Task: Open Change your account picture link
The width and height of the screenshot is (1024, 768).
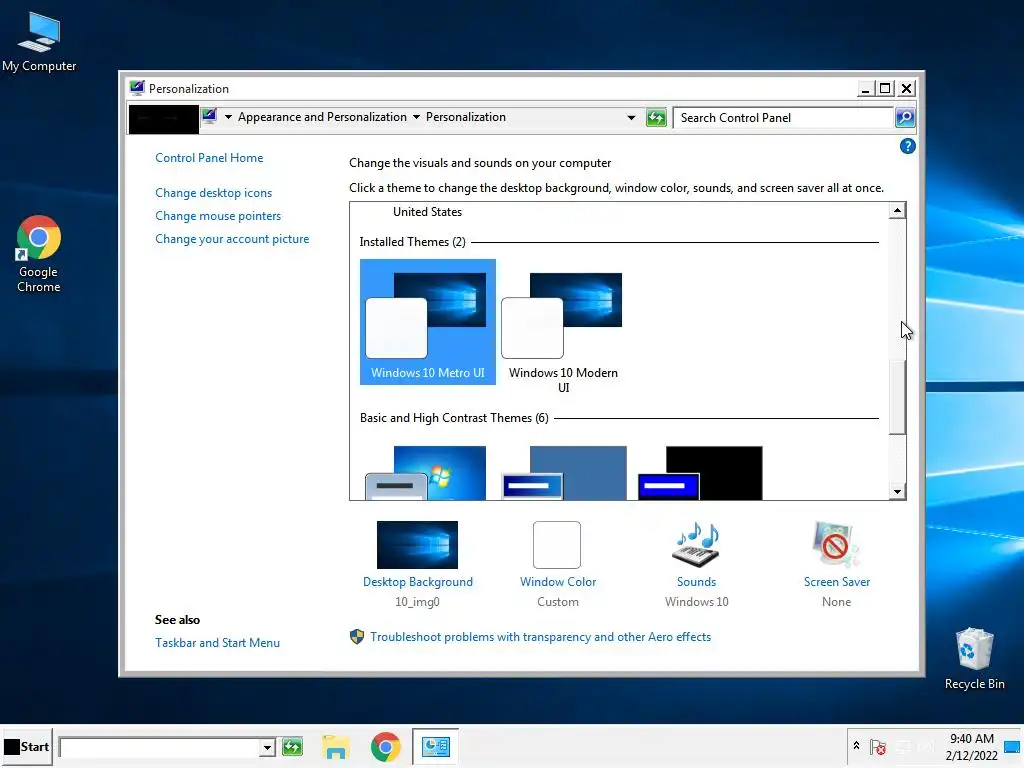Action: [232, 239]
